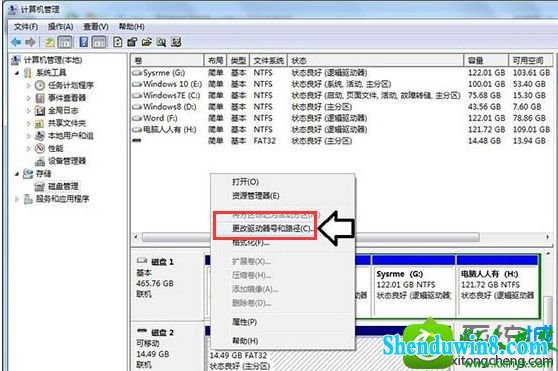
Task: Click the 共享文件夹 folder icon
Action: [40, 123]
